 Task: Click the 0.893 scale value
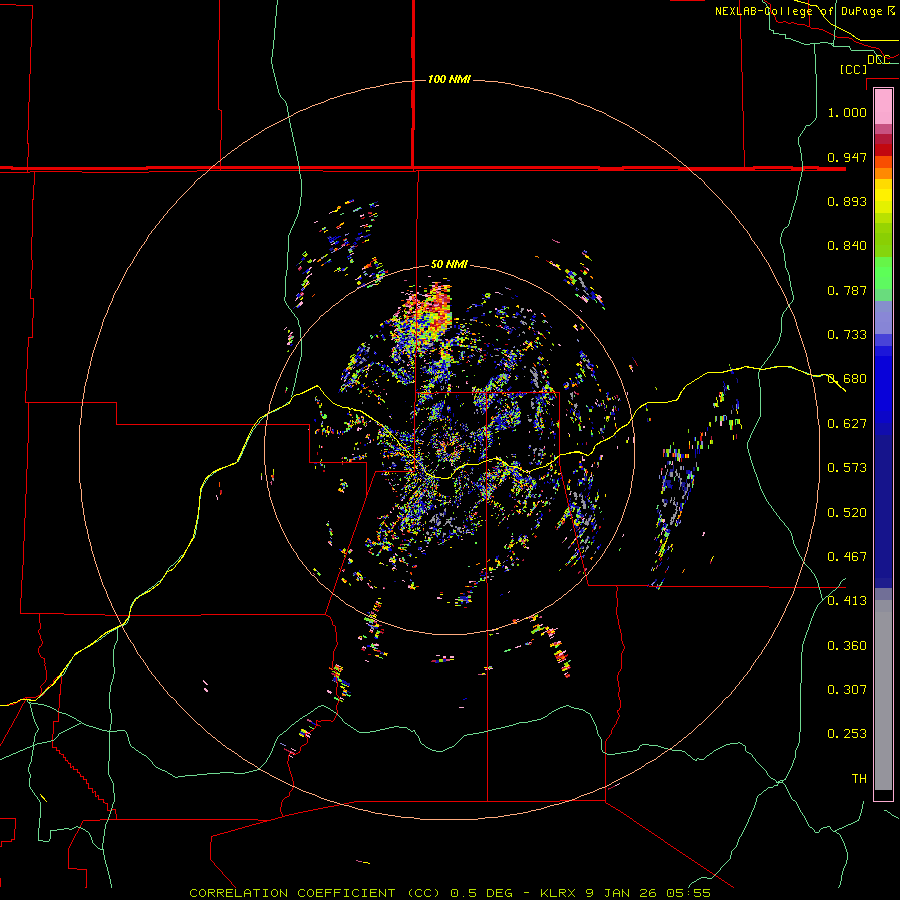[x=847, y=201]
